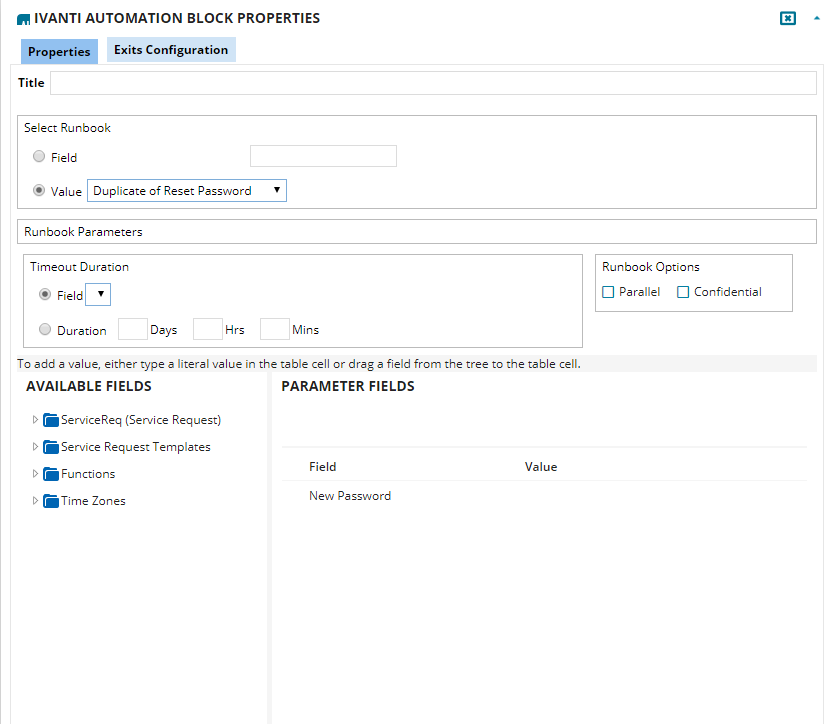Enable the Parallel checkbox

(x=608, y=292)
